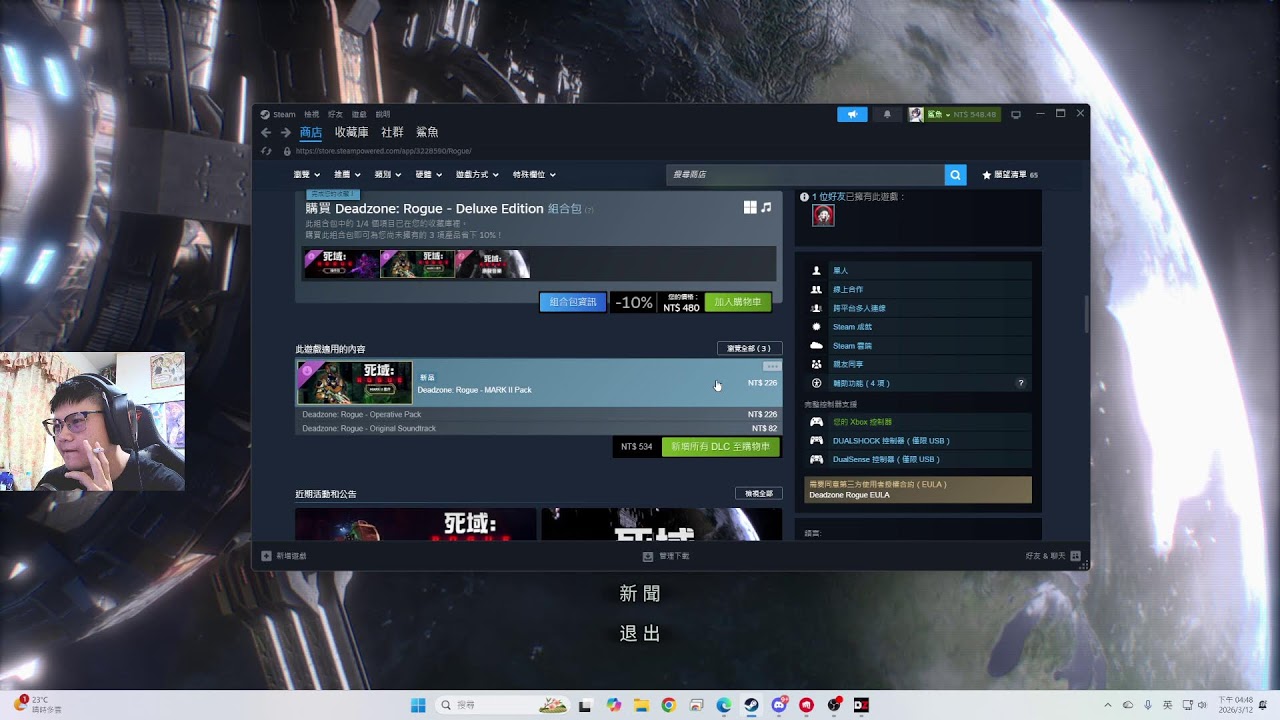Open the Steam menu
This screenshot has width=1280, height=720.
coord(279,115)
